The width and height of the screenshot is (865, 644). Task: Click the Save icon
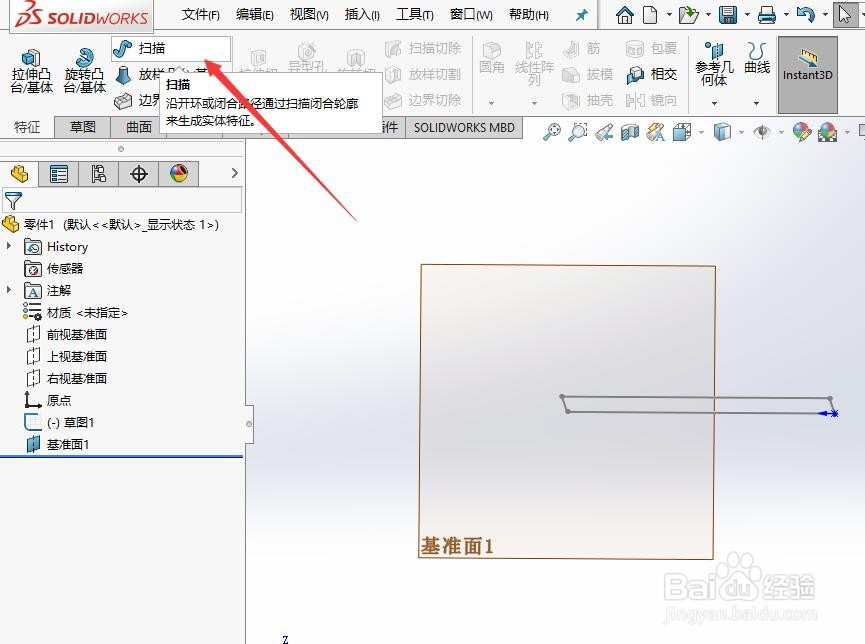point(728,15)
